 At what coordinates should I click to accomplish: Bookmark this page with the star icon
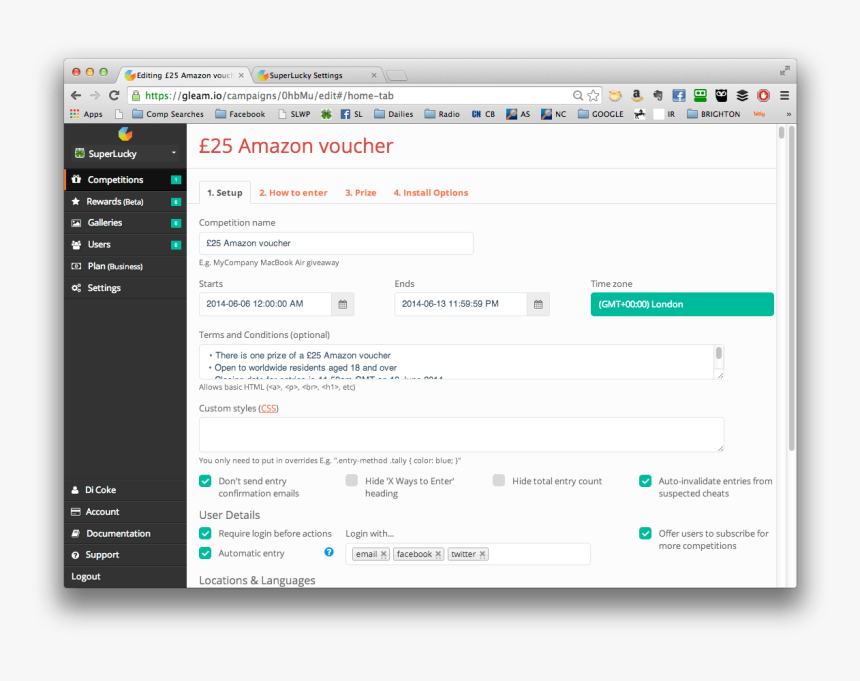(x=593, y=96)
